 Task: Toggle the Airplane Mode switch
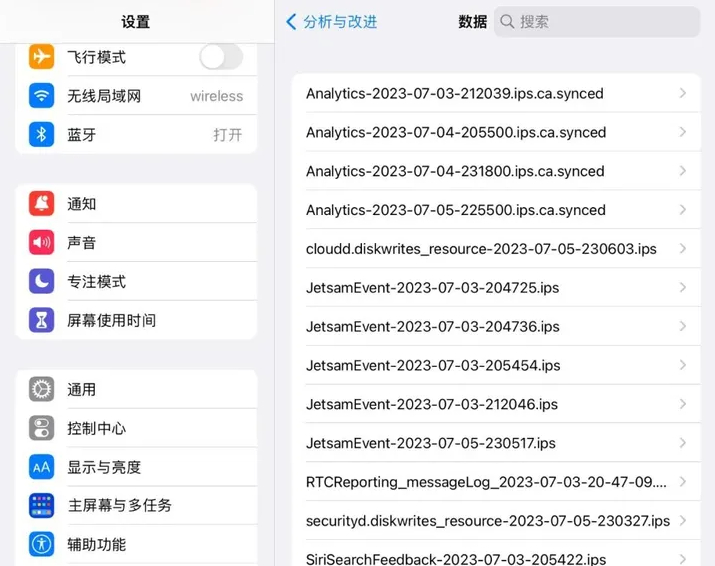[220, 57]
